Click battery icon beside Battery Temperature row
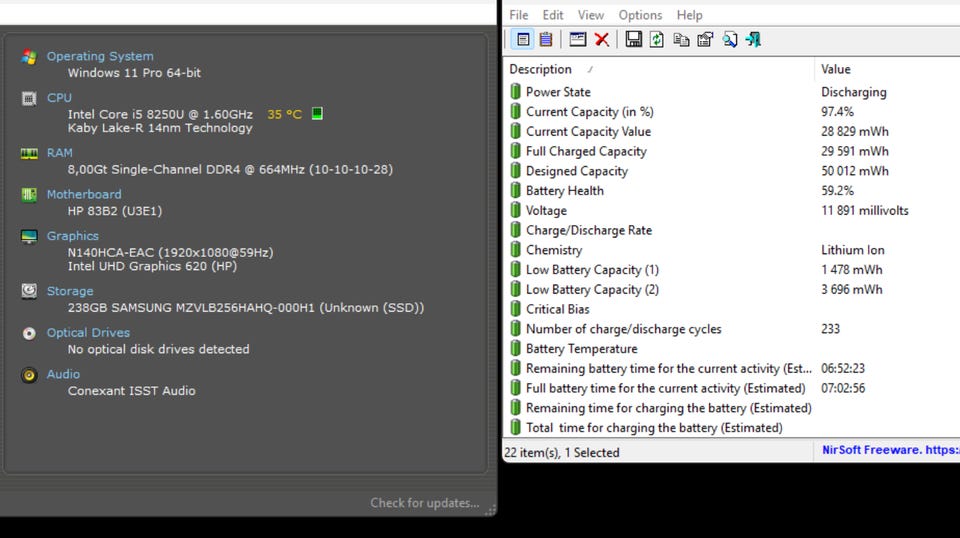 coord(516,348)
